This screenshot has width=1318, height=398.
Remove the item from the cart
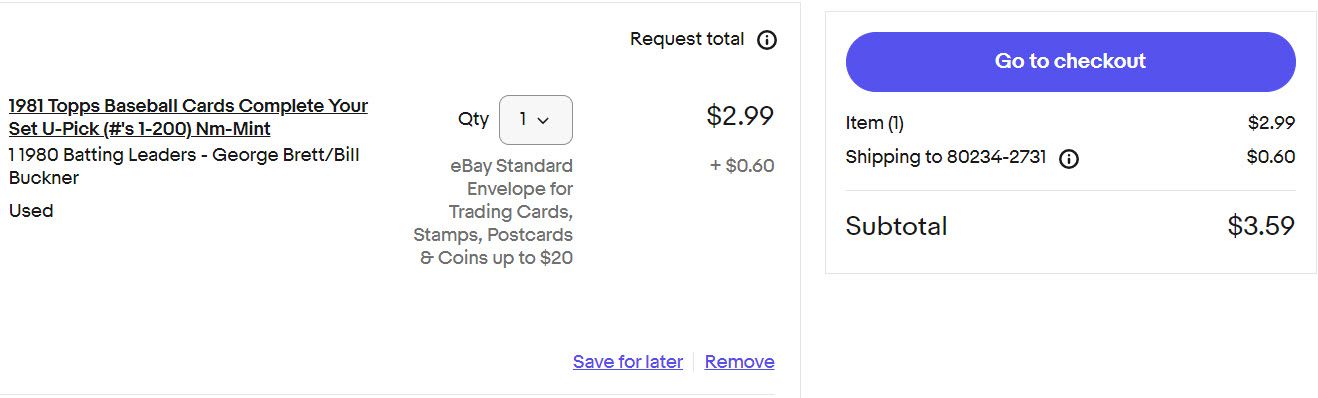(x=739, y=362)
